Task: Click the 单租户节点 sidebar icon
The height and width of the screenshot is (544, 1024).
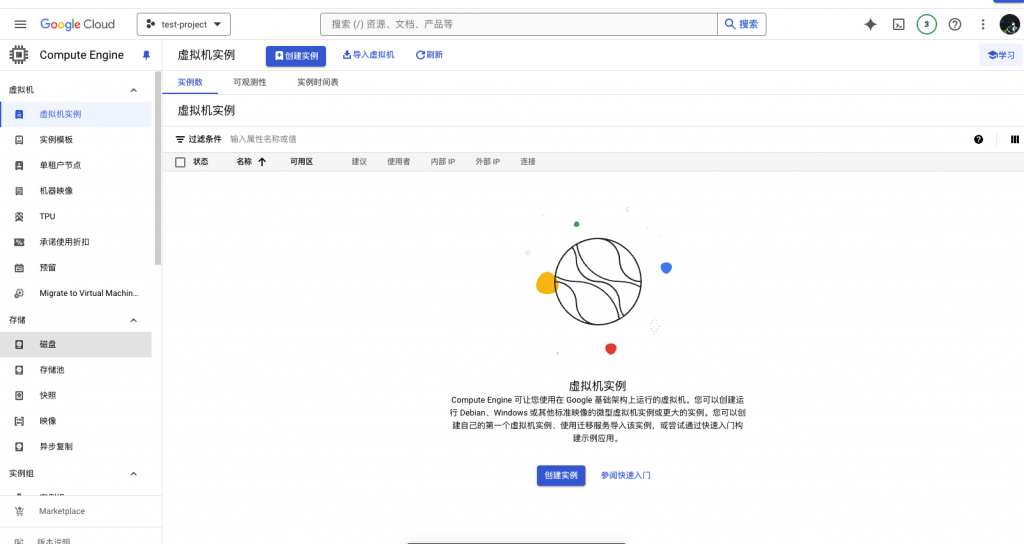Action: click(19, 165)
